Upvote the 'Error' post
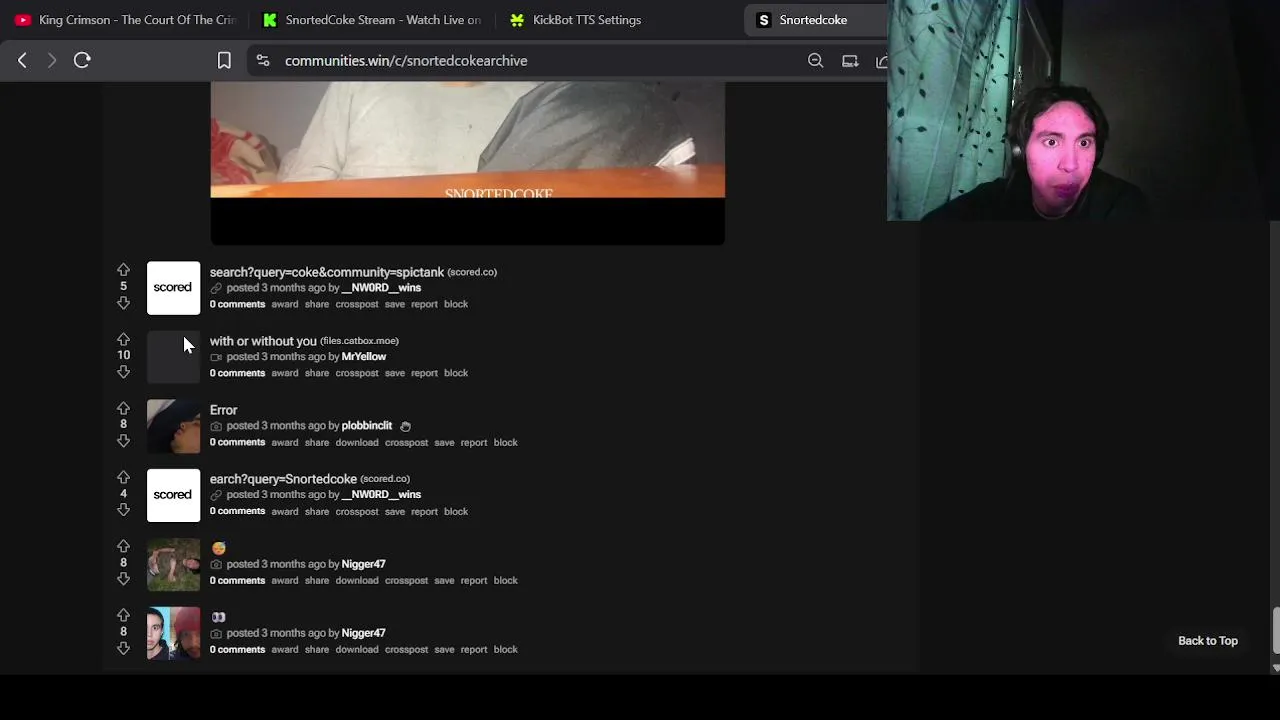 point(123,408)
